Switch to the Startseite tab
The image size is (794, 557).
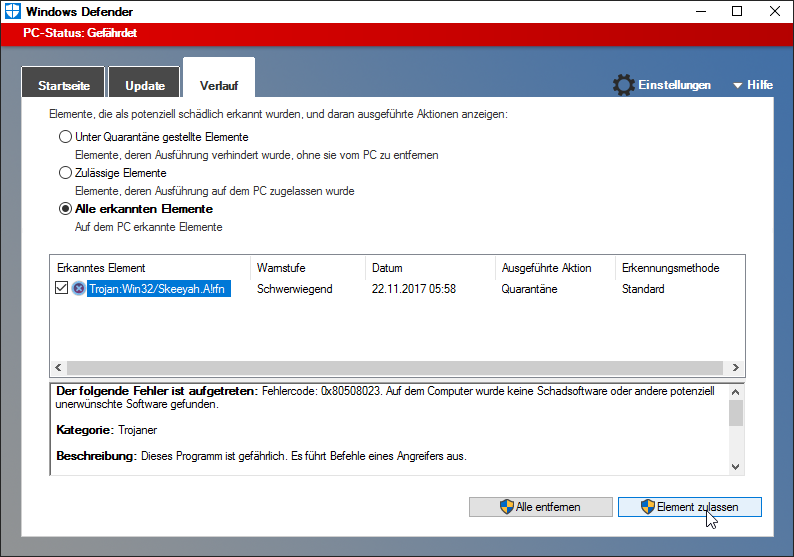[63, 82]
